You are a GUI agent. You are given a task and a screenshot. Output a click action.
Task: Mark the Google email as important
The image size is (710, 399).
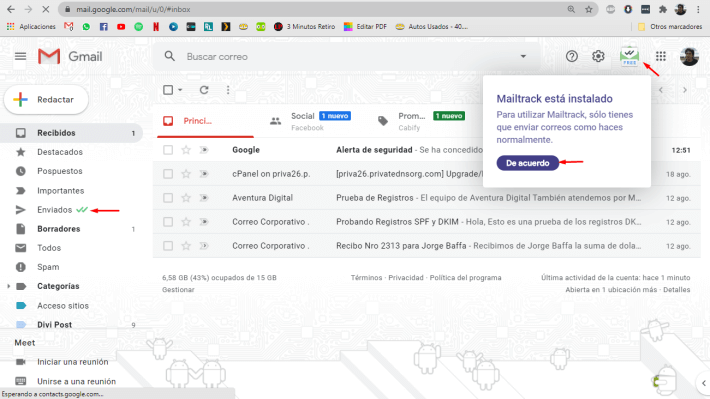pos(204,150)
